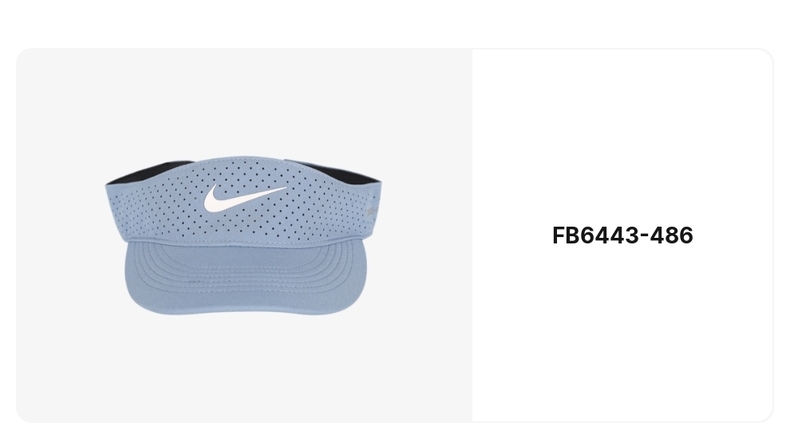The image size is (790, 423).
Task: Select the blue visor product image
Action: 243,235
